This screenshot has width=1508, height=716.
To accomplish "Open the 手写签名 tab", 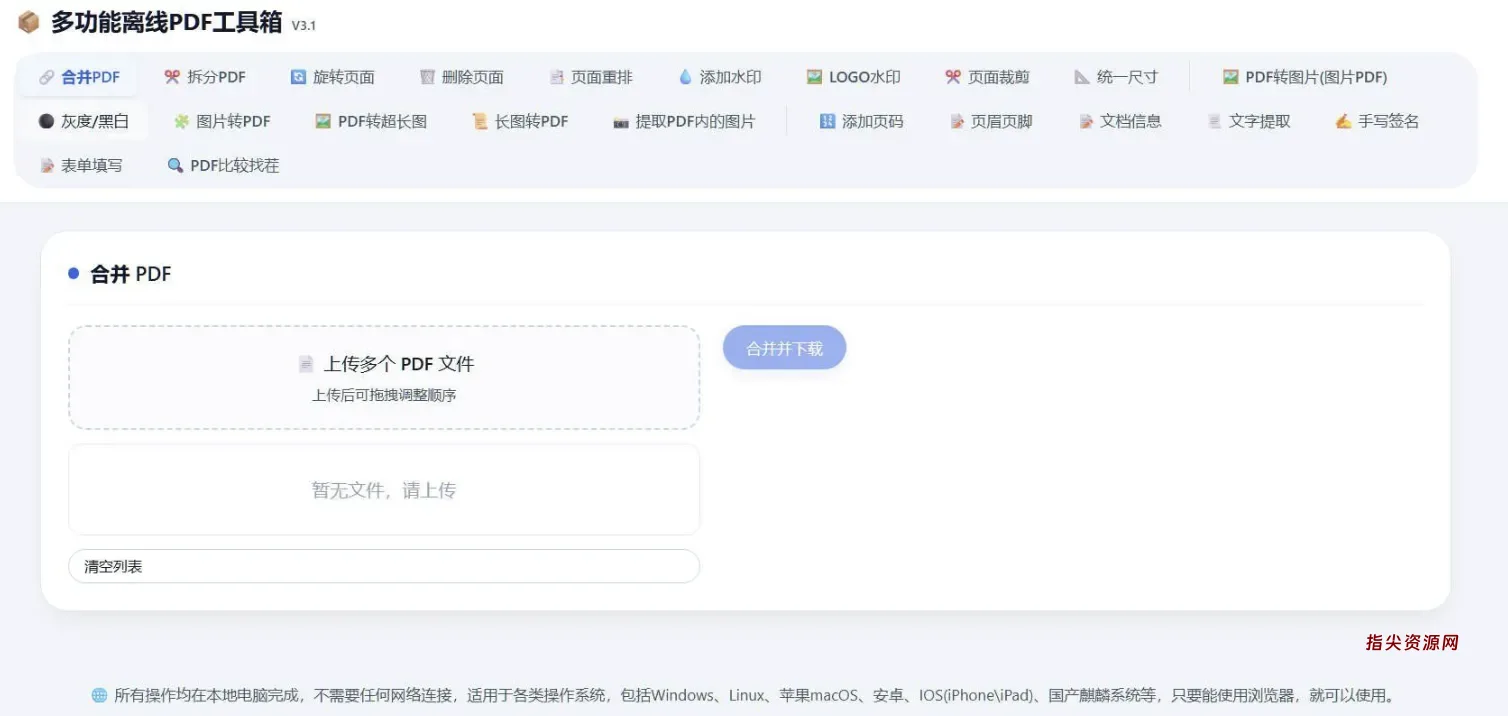I will click(1378, 121).
